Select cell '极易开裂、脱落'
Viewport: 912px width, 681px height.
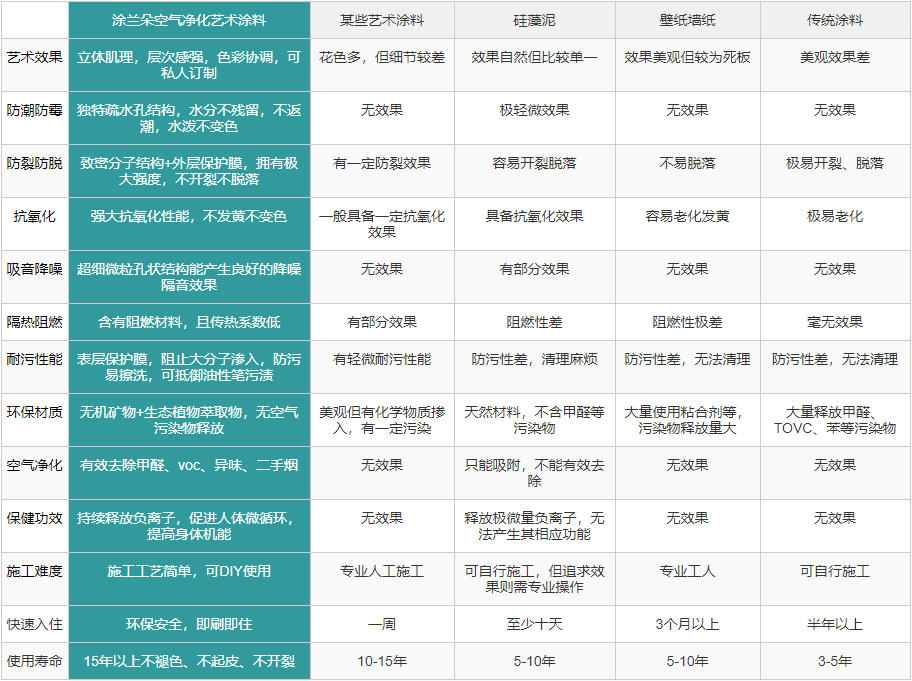835,171
